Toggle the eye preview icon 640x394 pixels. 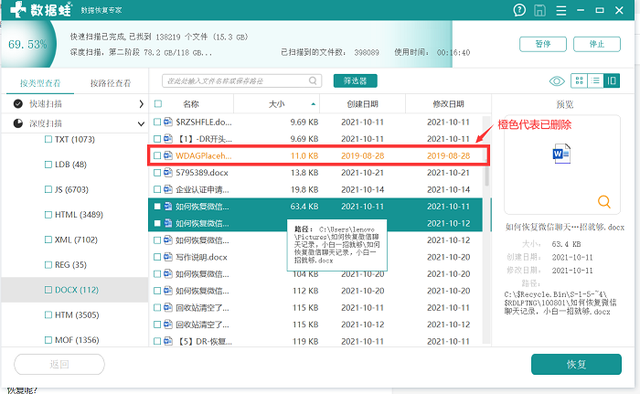(557, 81)
